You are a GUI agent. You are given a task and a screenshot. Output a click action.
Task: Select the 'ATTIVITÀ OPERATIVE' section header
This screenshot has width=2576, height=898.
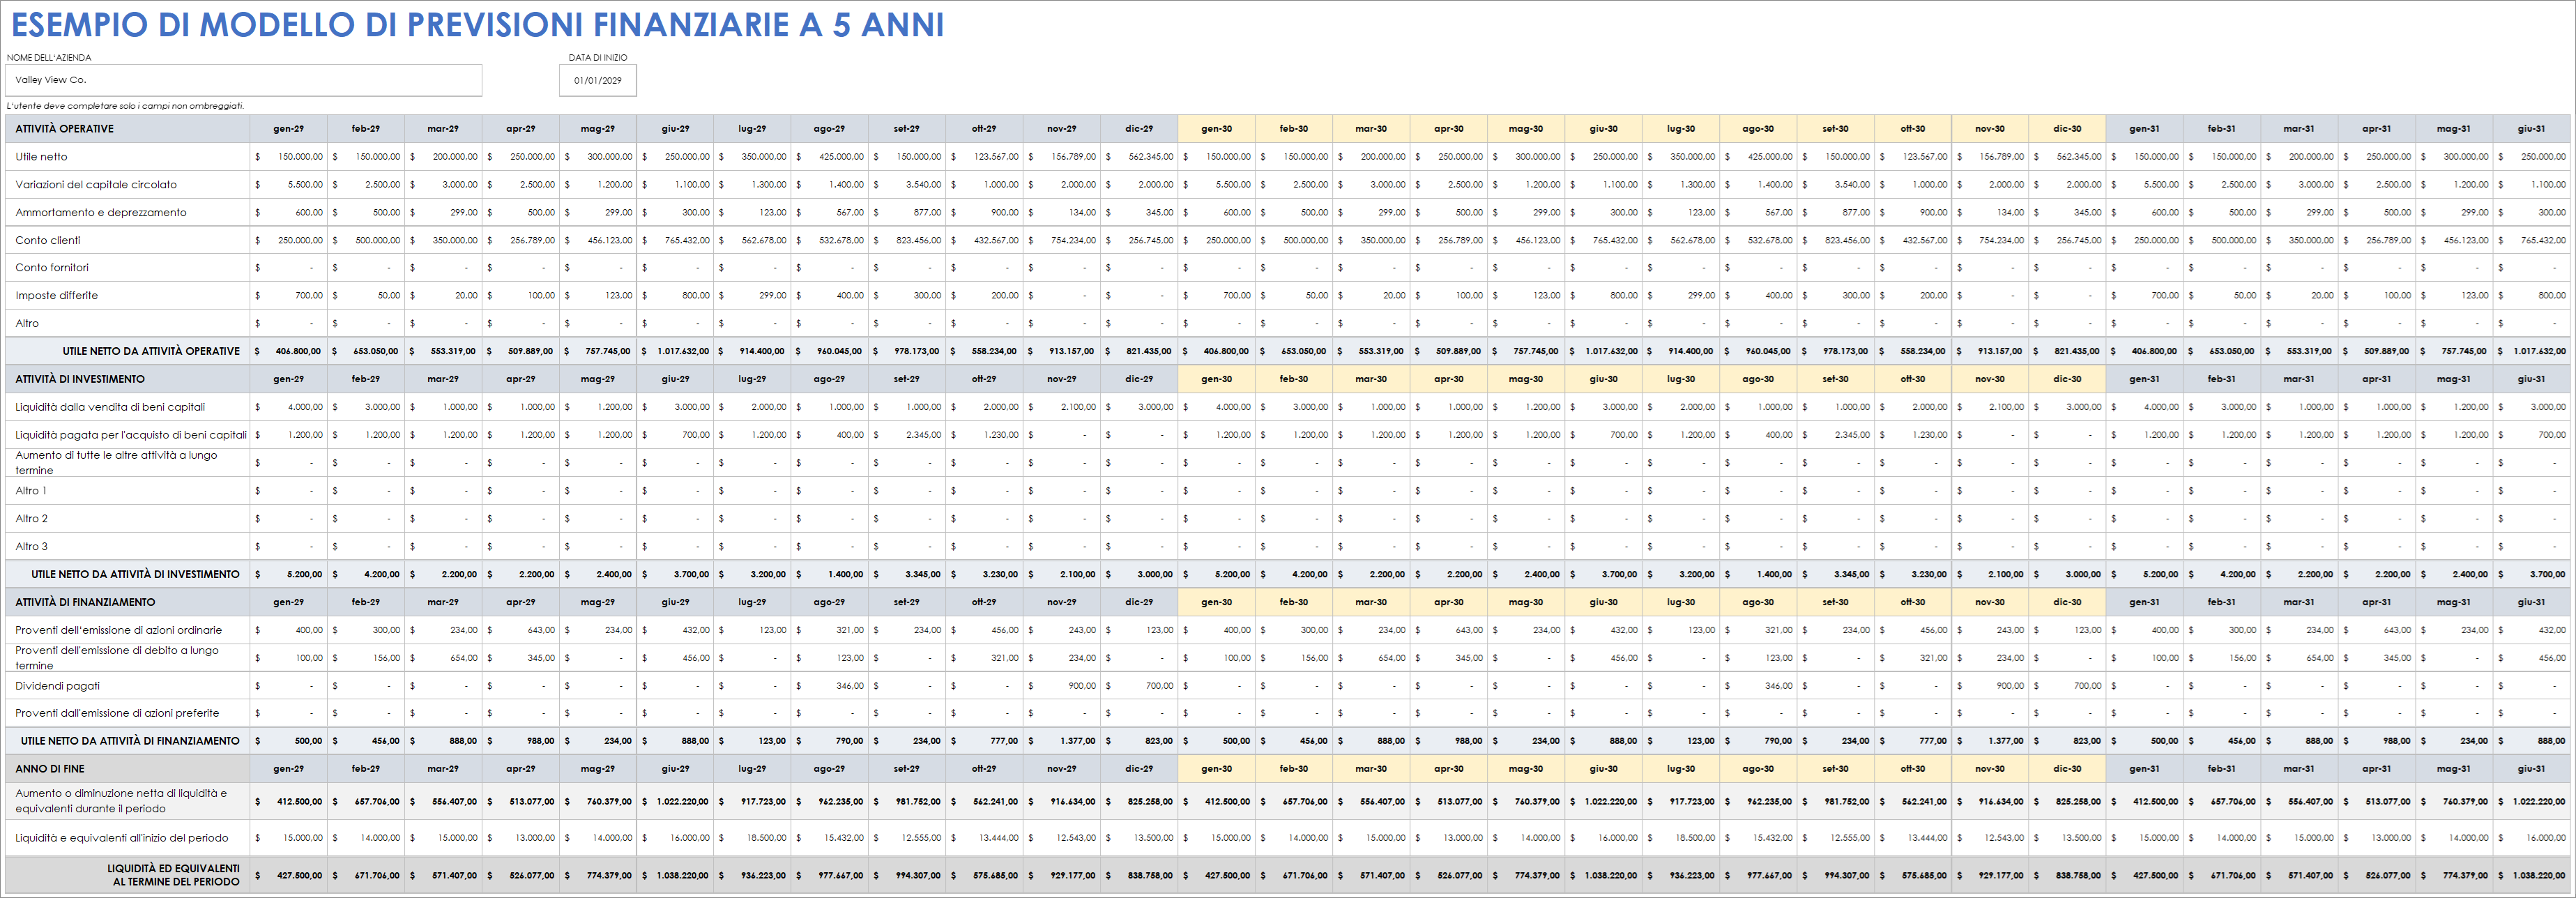tap(65, 129)
